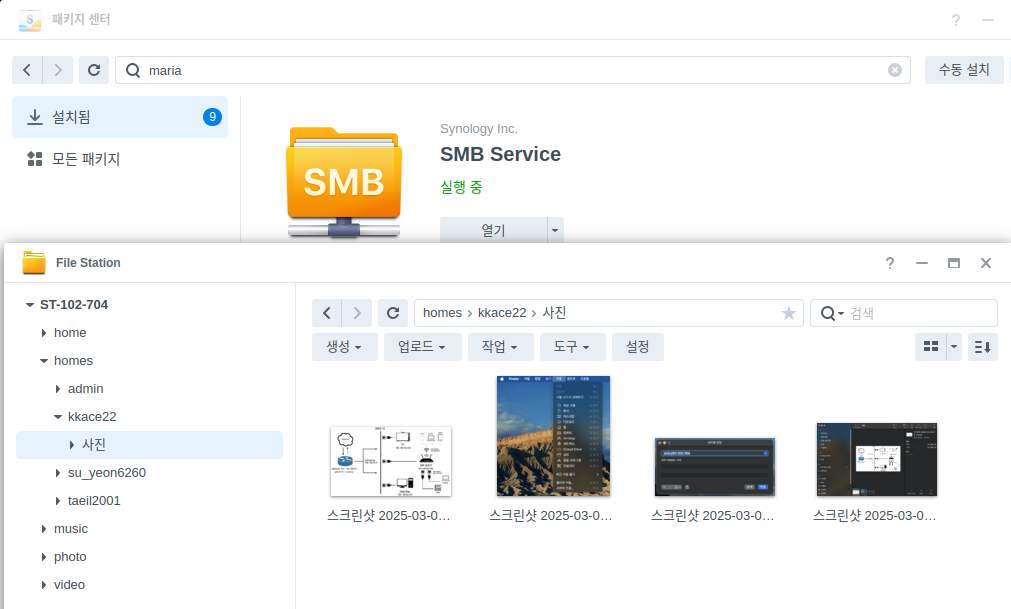This screenshot has width=1011, height=609.
Task: Expand the su_yeon6260 folder in tree
Action: (58, 473)
